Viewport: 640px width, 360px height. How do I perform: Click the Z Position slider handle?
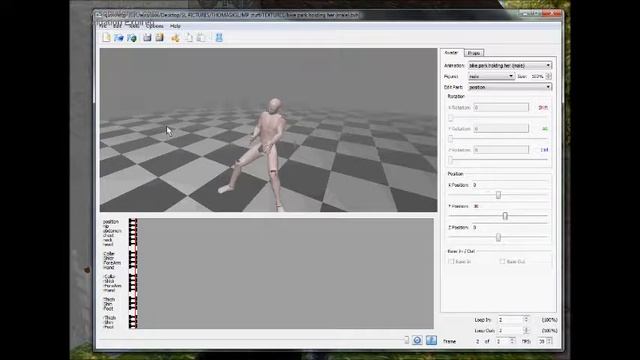498,238
